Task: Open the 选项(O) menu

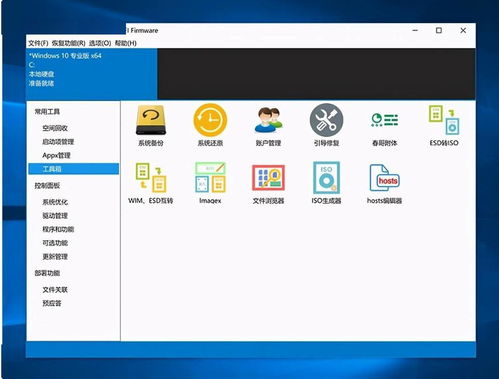Action: 100,43
